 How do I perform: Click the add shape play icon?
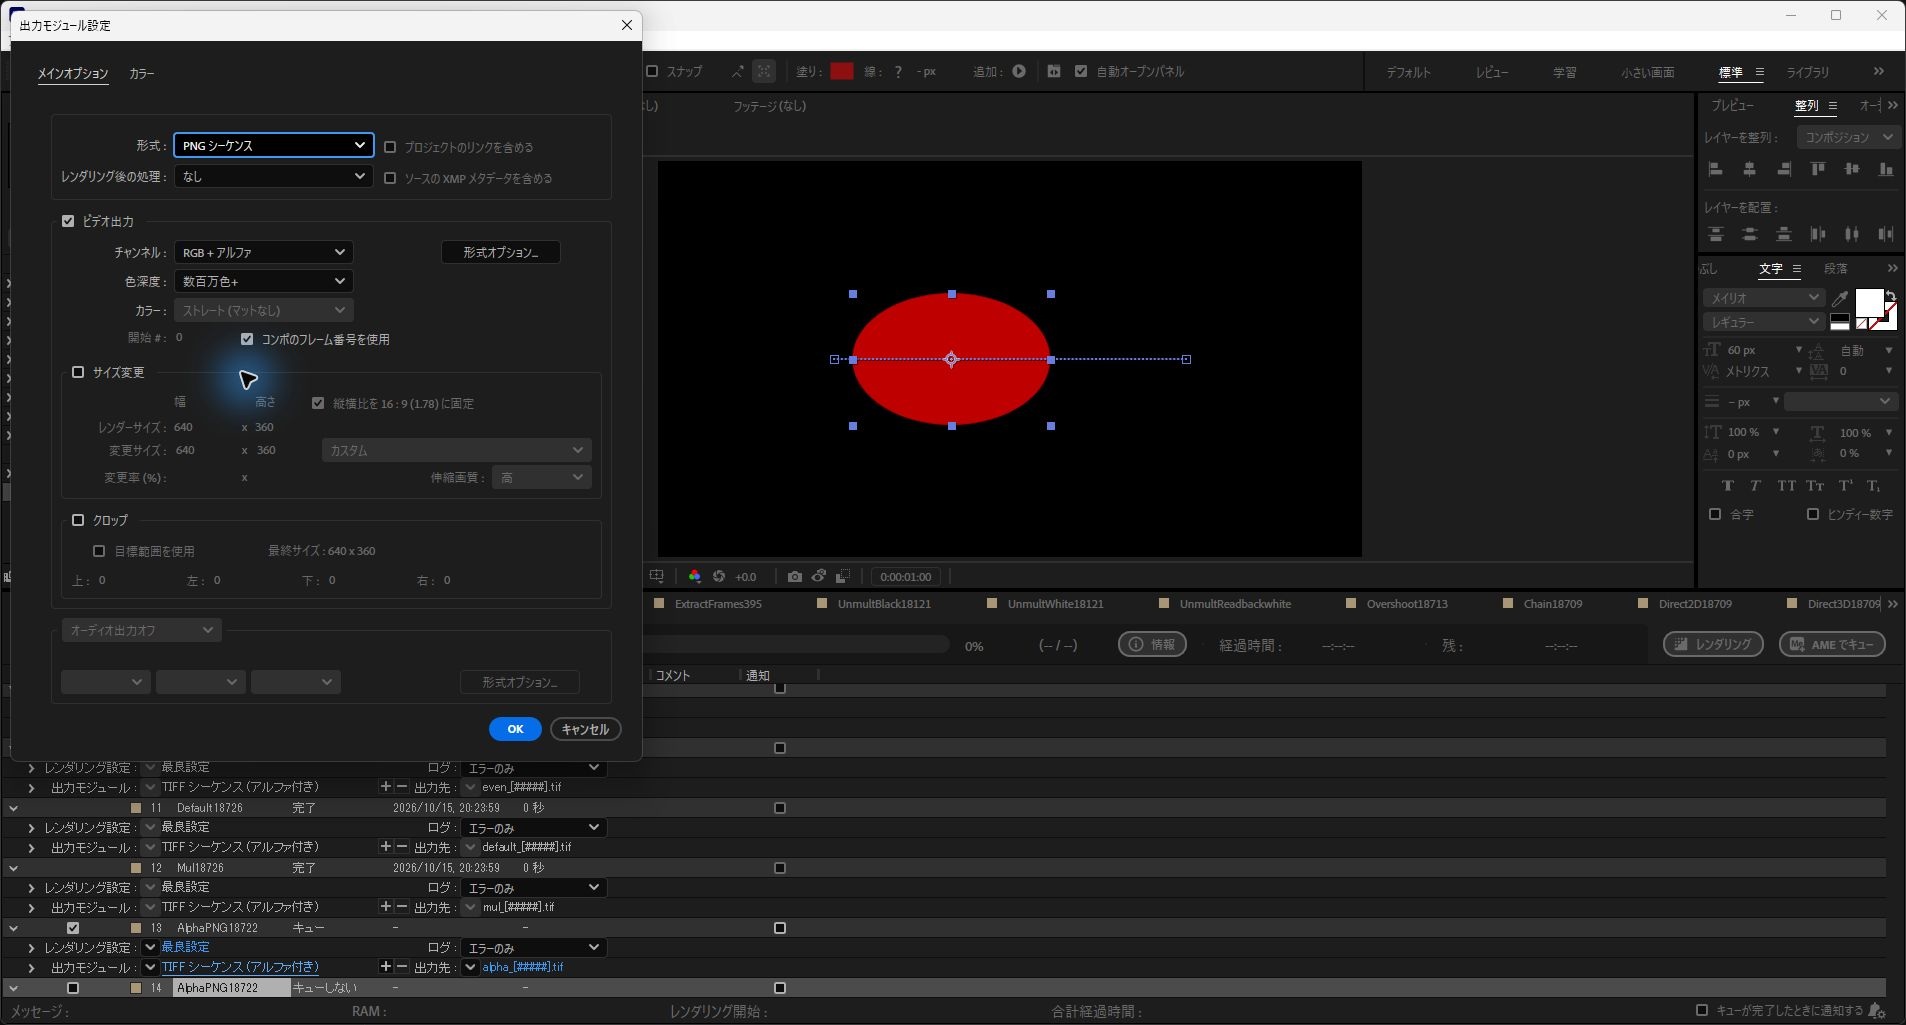[1018, 71]
